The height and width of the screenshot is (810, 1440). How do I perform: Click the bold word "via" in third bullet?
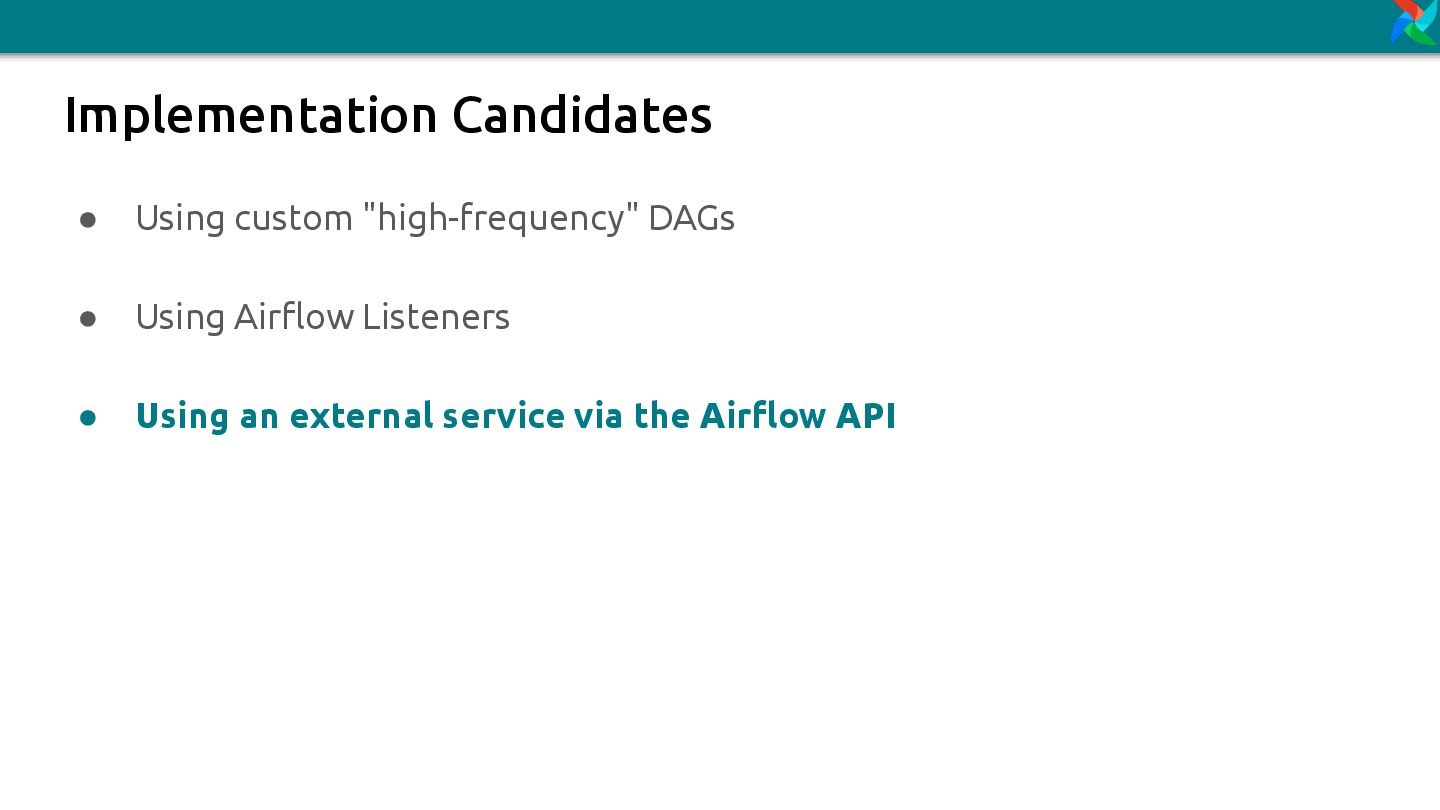tap(599, 416)
